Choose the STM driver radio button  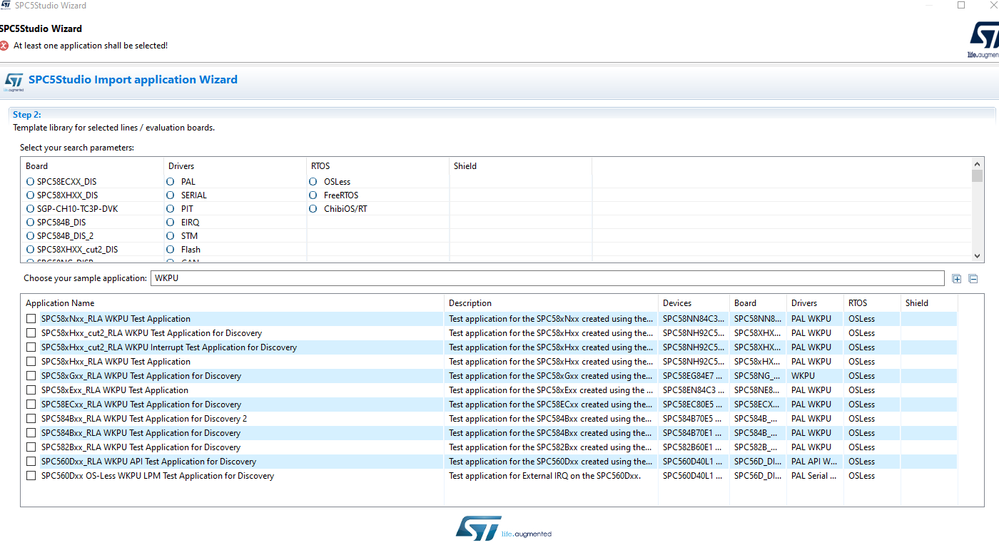pos(170,236)
